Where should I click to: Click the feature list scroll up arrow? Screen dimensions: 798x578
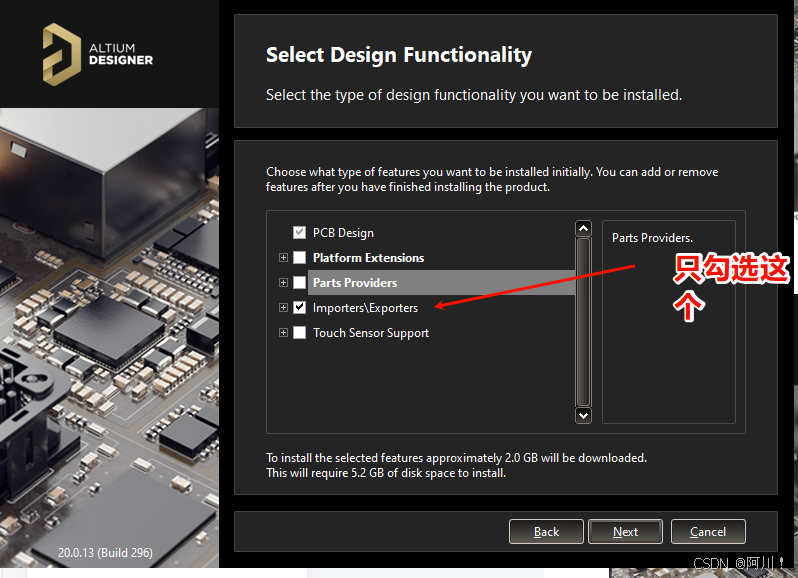(x=583, y=228)
